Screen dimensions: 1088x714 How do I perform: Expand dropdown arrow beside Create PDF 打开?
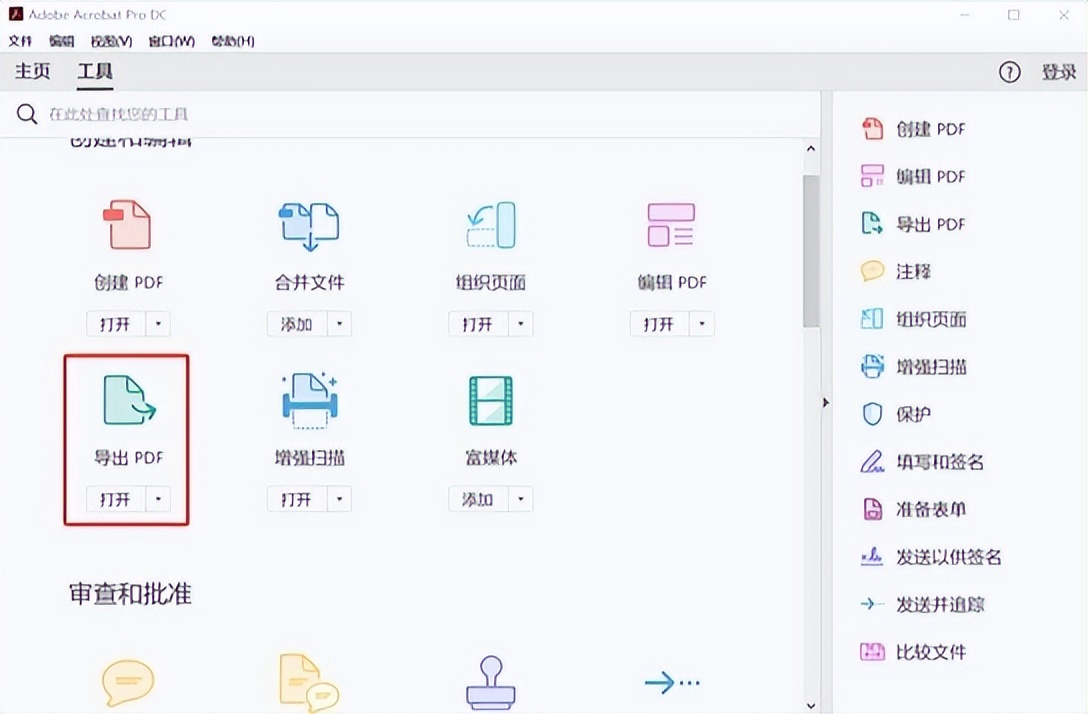[x=160, y=324]
